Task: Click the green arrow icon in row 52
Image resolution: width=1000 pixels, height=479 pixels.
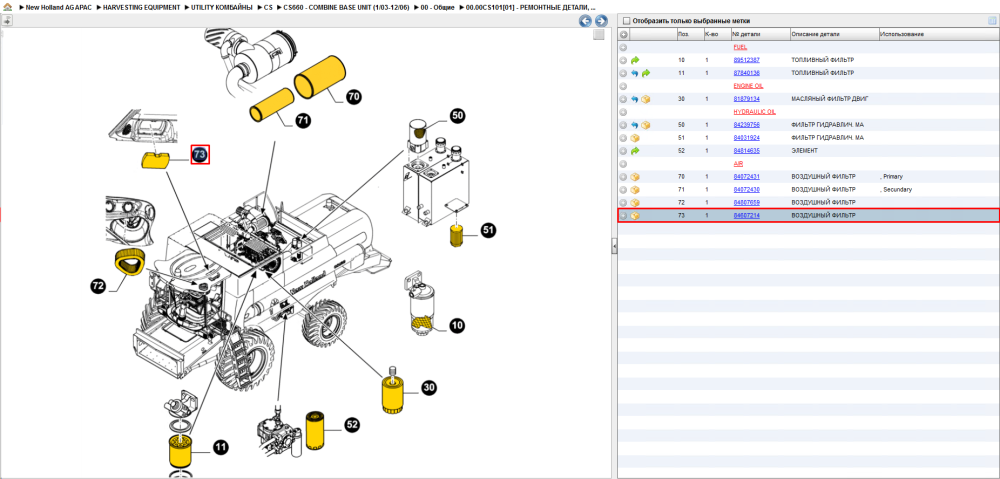Action: 635,151
